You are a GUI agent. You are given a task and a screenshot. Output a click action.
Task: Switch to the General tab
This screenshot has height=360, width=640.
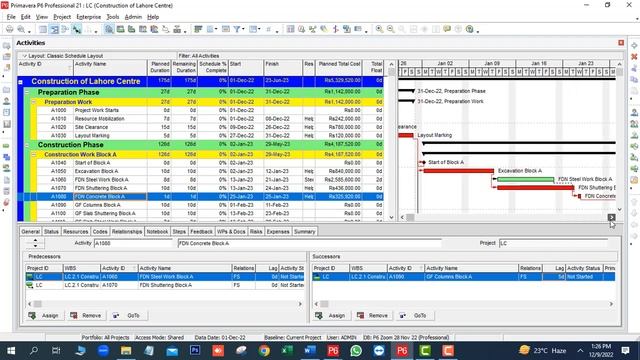[31, 231]
